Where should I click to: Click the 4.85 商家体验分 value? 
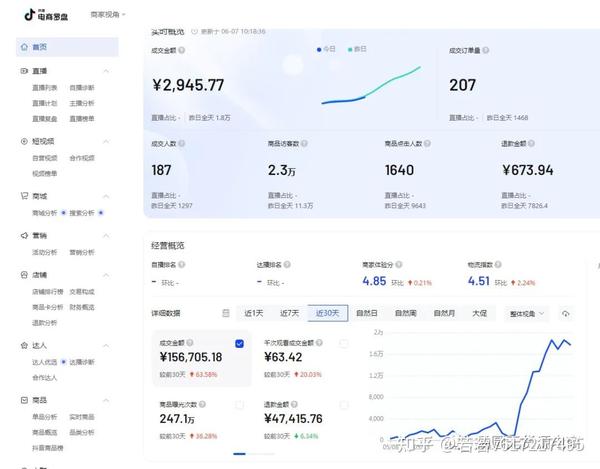(x=374, y=281)
